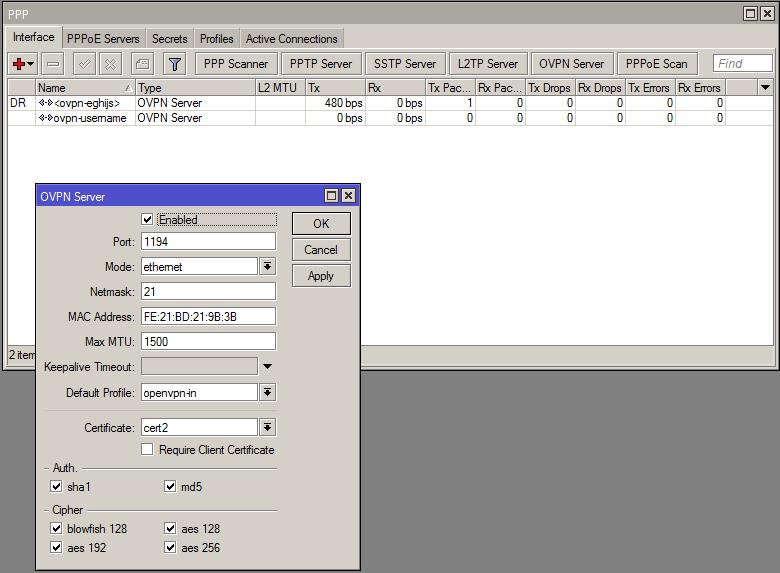Click the Apply button
The height and width of the screenshot is (573, 780).
click(321, 276)
